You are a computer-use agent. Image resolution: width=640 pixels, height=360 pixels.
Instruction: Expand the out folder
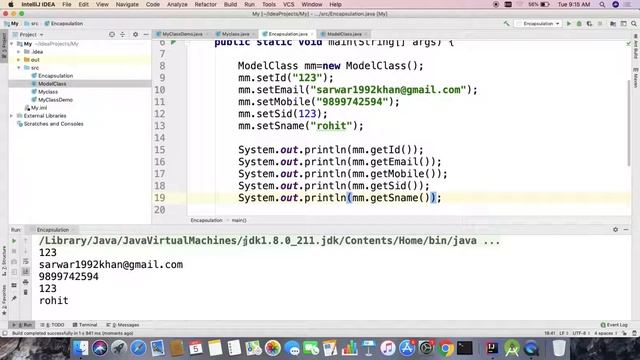19,60
